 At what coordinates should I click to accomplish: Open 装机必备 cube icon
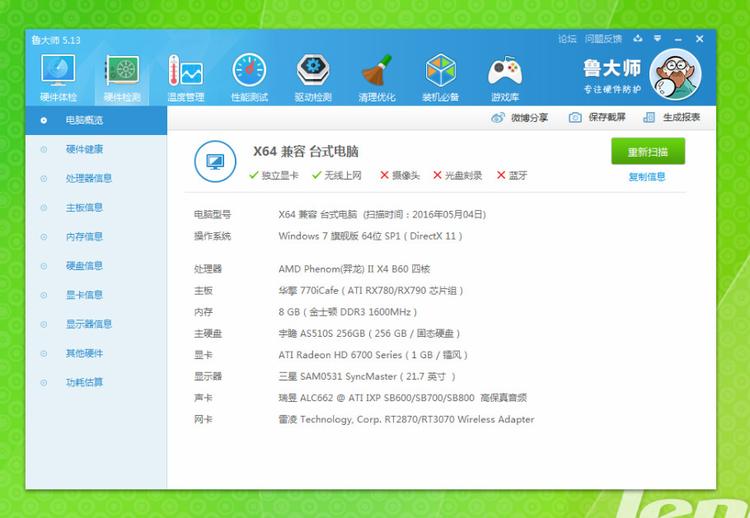tap(441, 70)
